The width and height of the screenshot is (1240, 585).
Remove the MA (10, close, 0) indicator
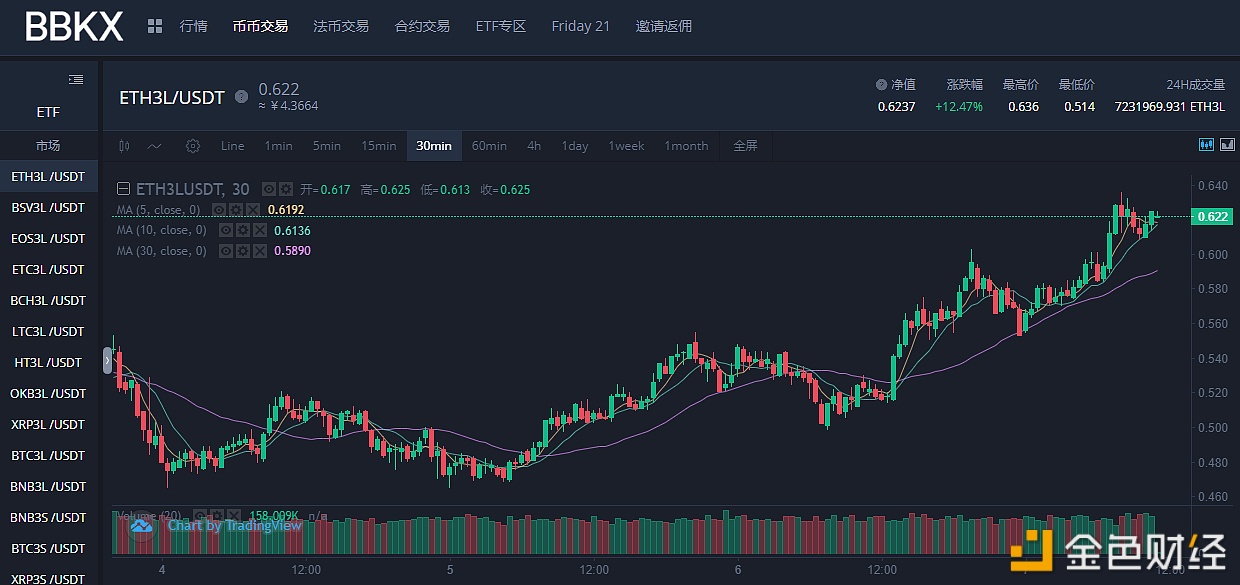click(260, 230)
